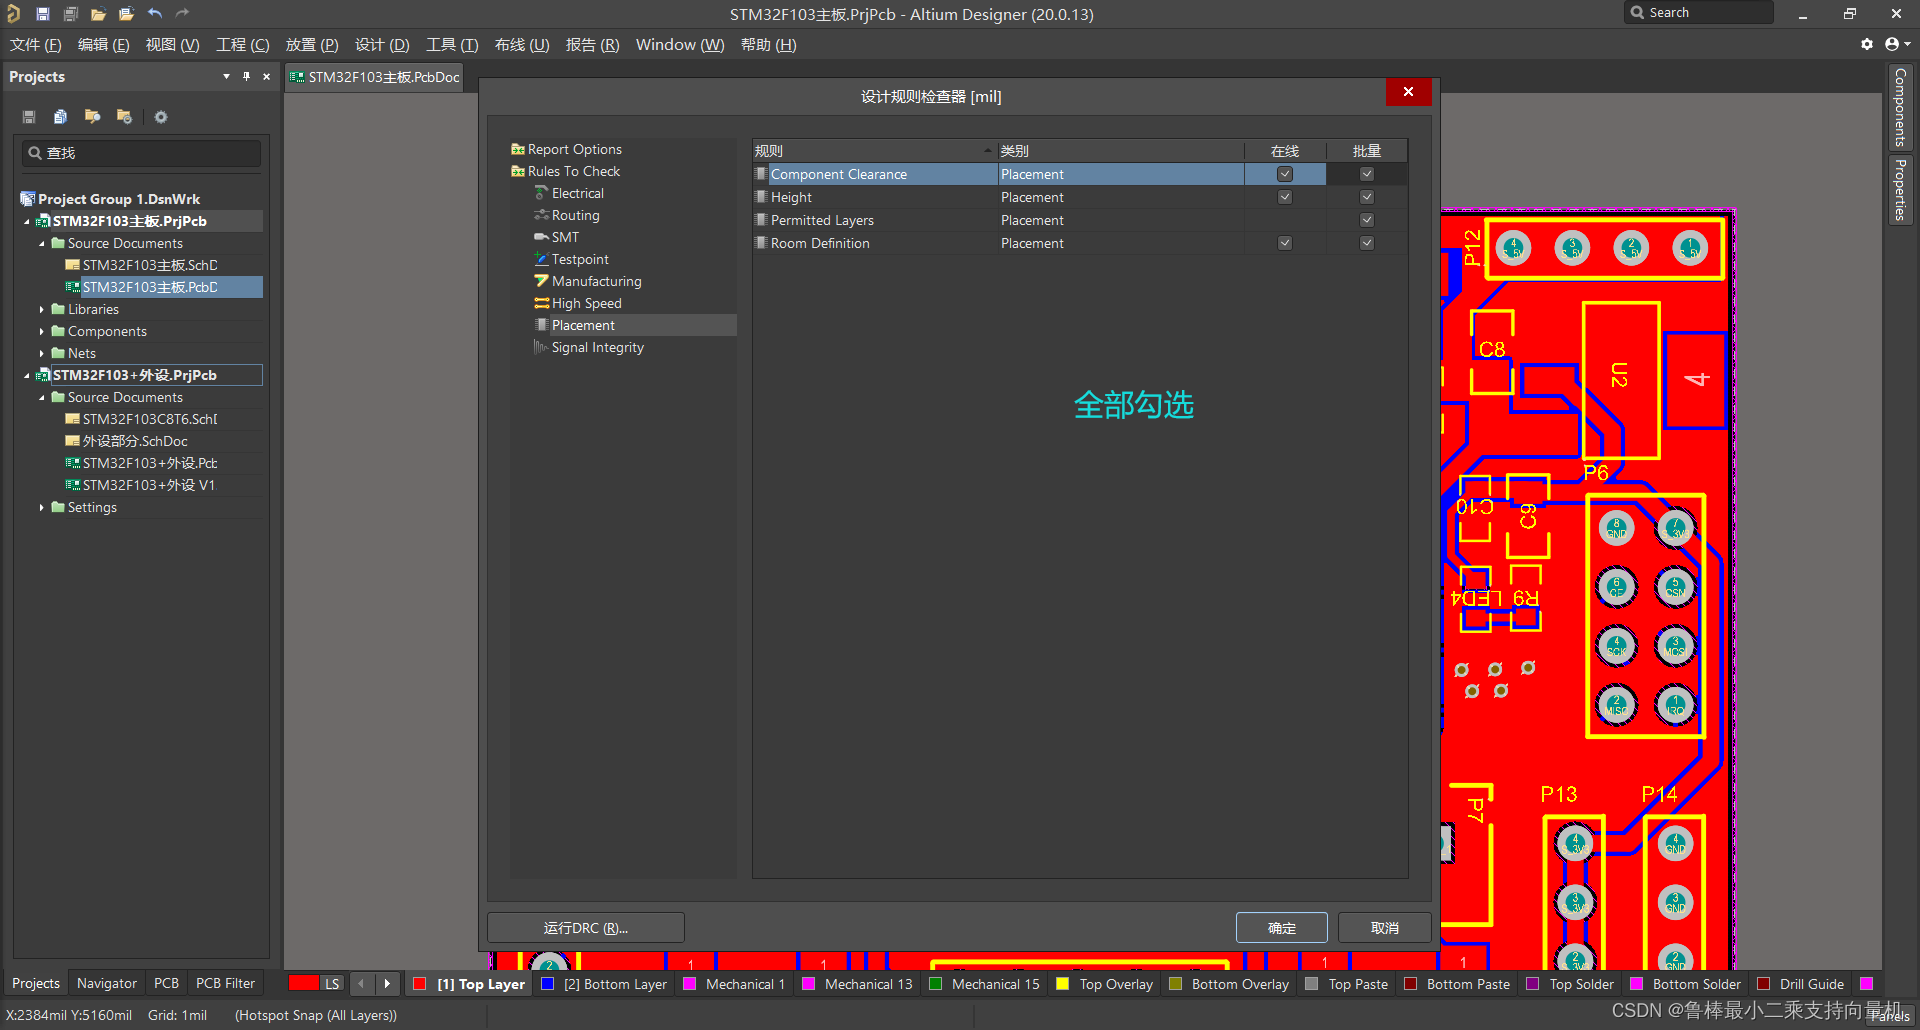Open the Properties side panel

[x=1900, y=190]
